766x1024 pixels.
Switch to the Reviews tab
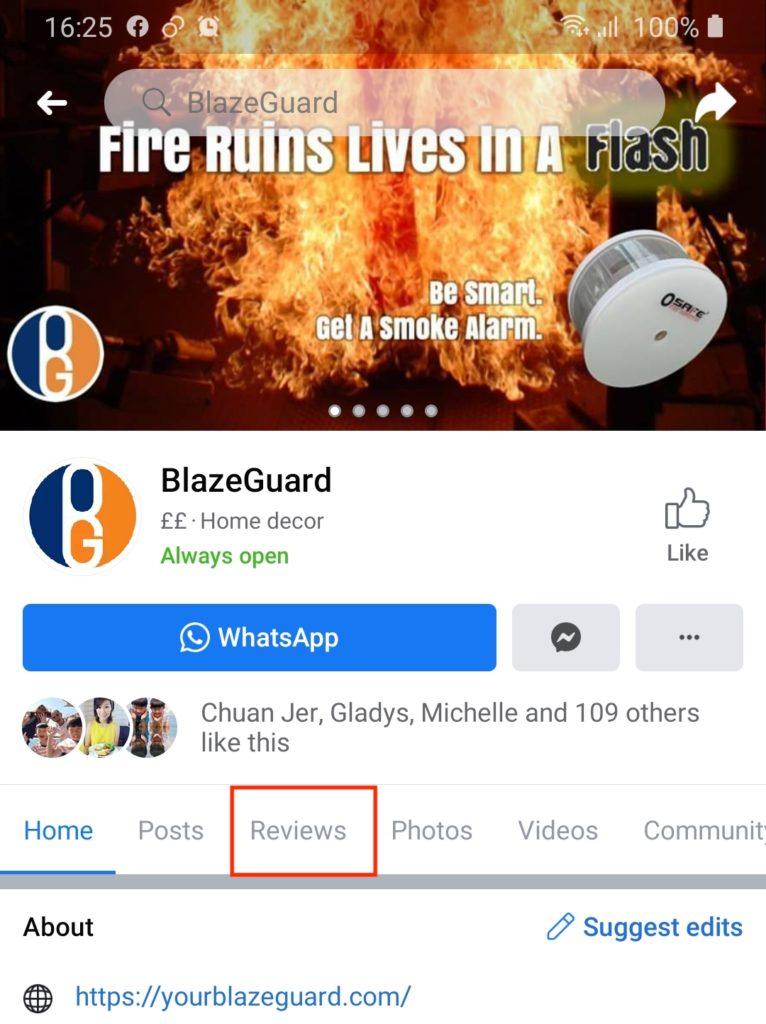point(298,831)
